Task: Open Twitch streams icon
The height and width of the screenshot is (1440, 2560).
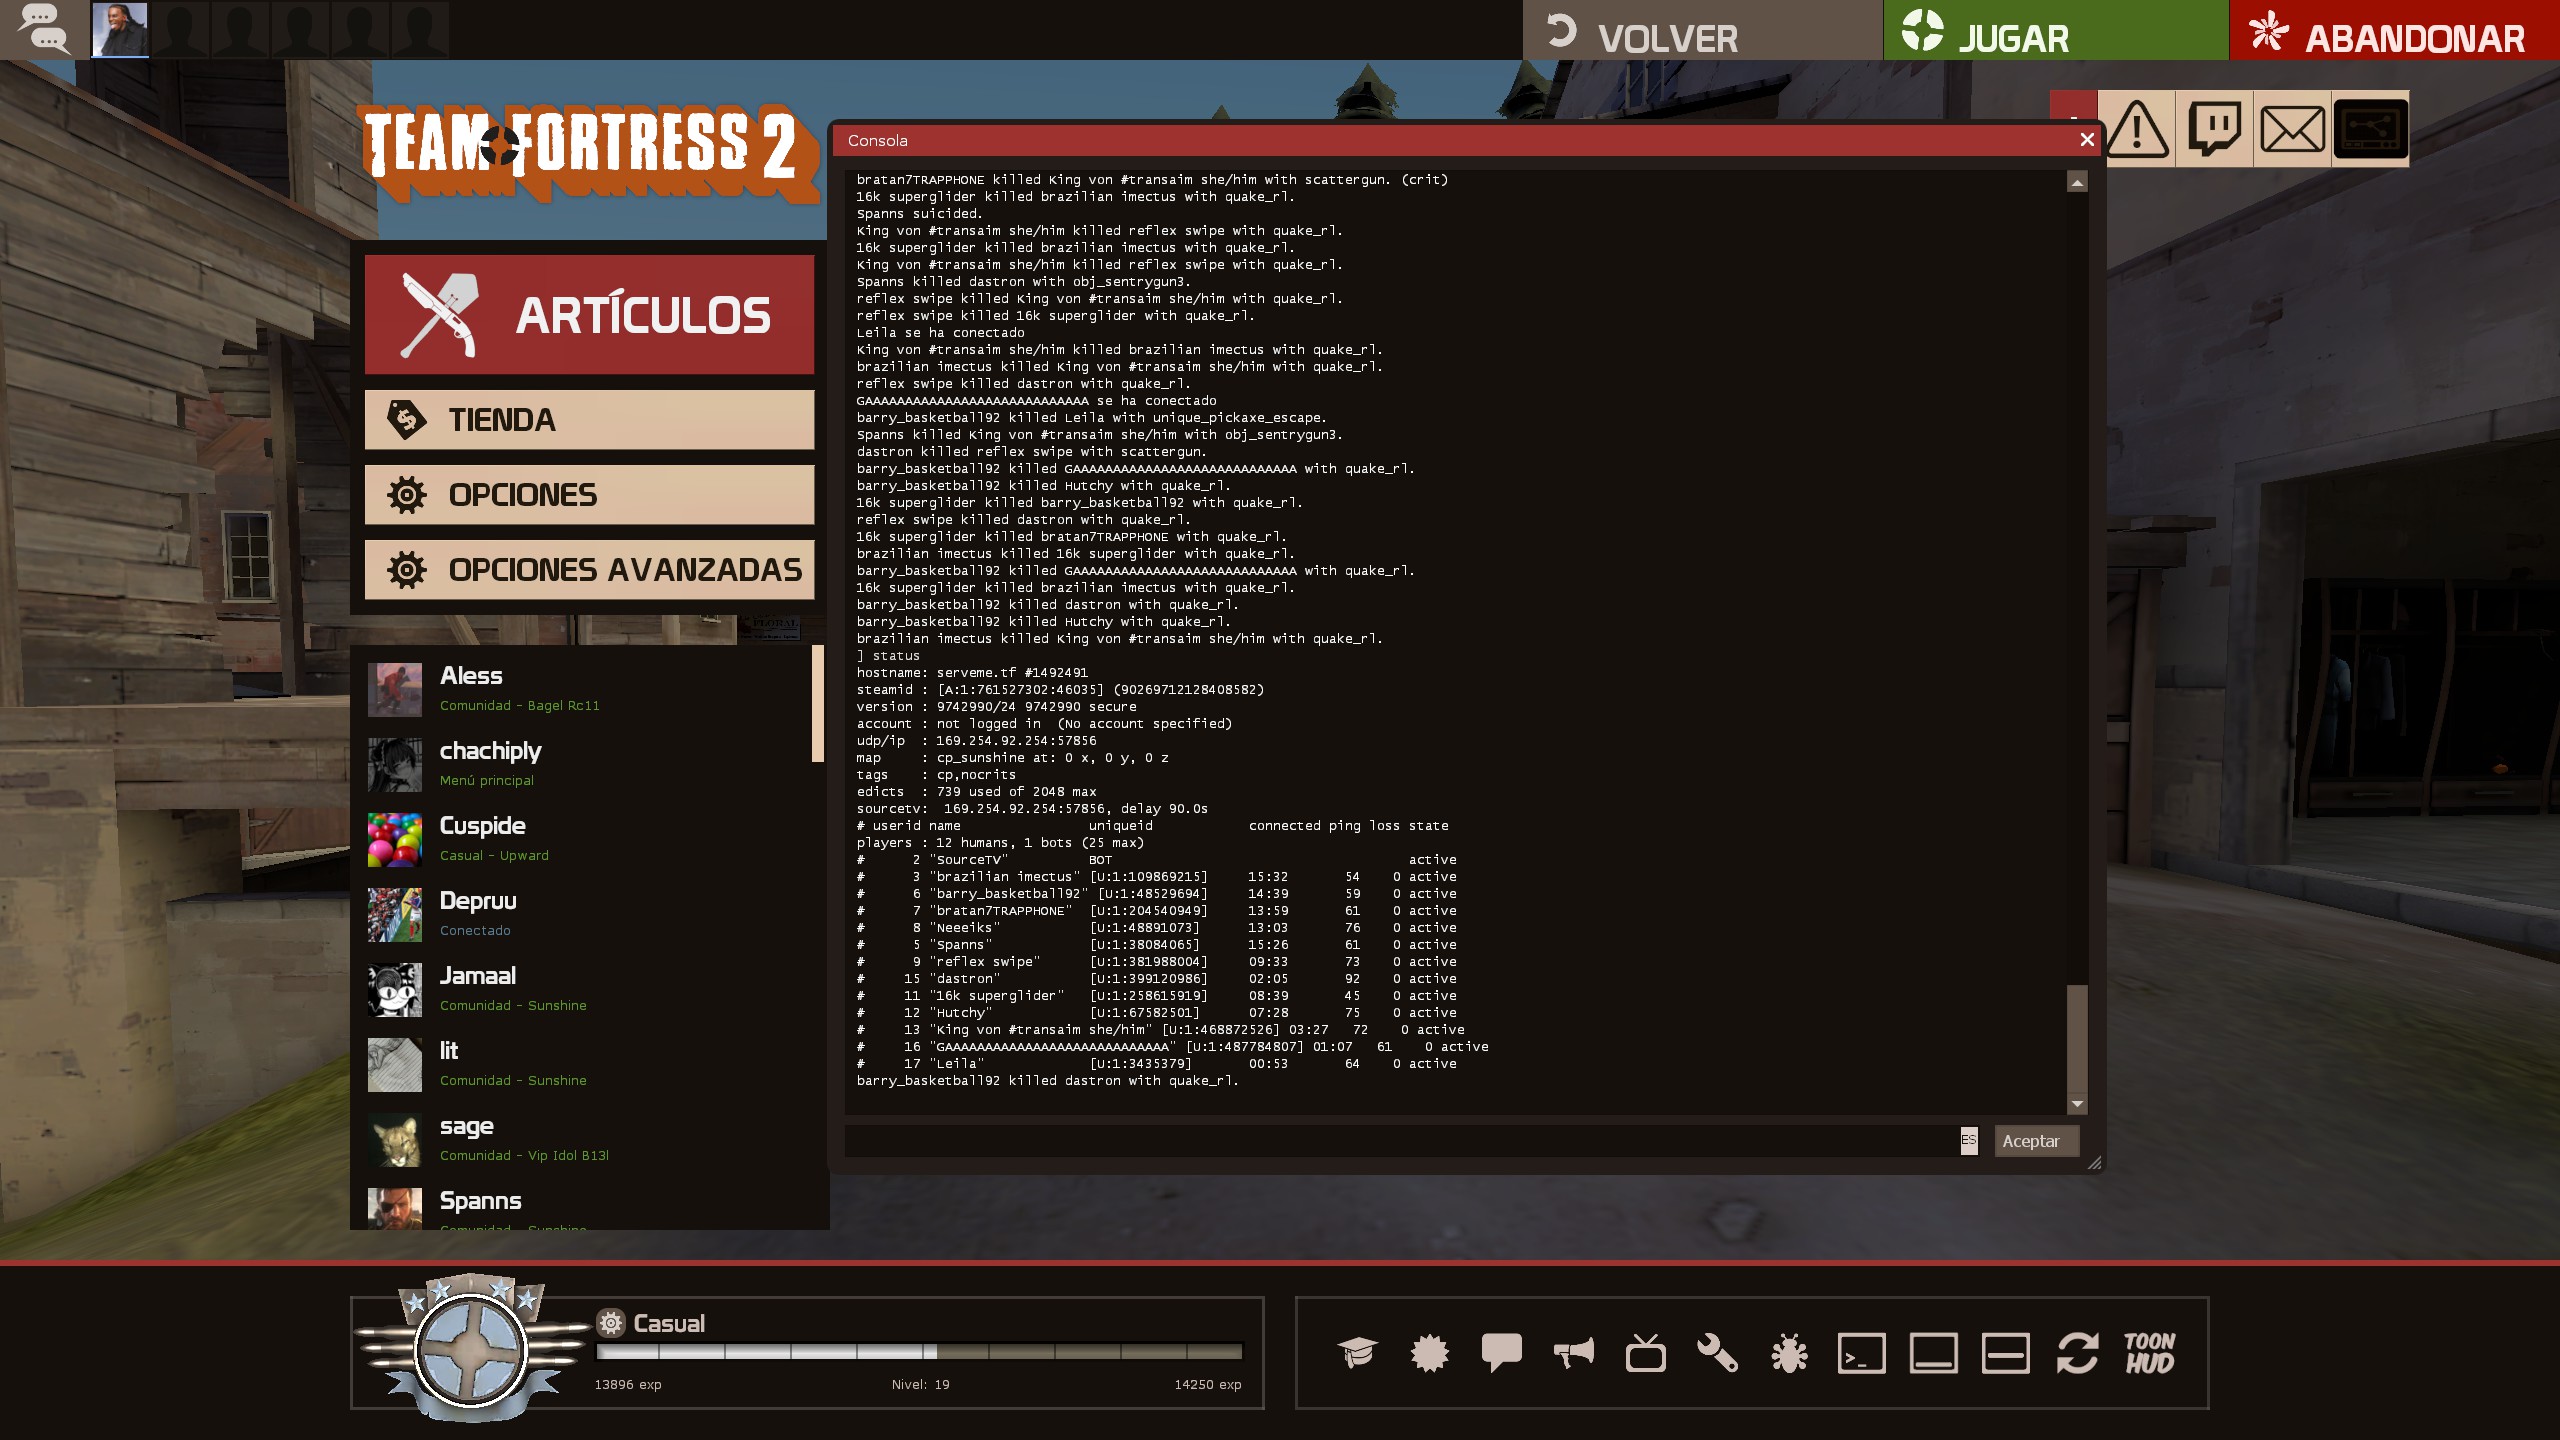Action: click(x=2214, y=128)
